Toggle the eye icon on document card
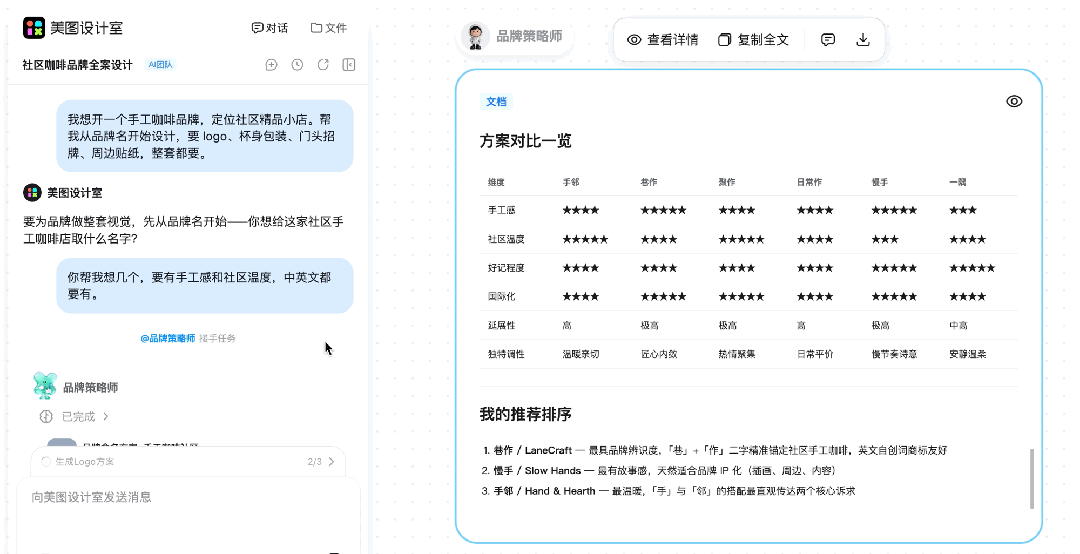This screenshot has height=554, width=1080. click(x=1014, y=101)
